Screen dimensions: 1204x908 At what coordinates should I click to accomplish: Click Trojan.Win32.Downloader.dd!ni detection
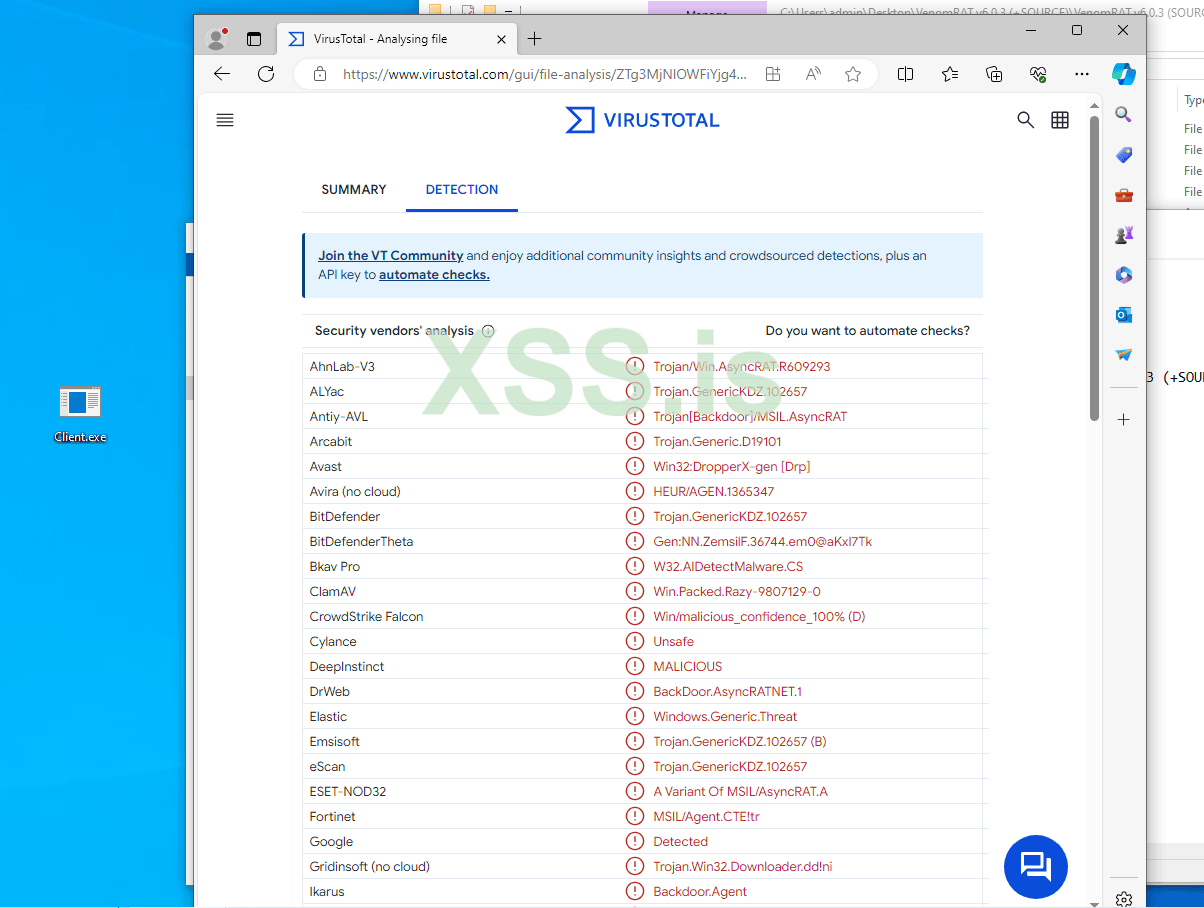click(x=743, y=867)
